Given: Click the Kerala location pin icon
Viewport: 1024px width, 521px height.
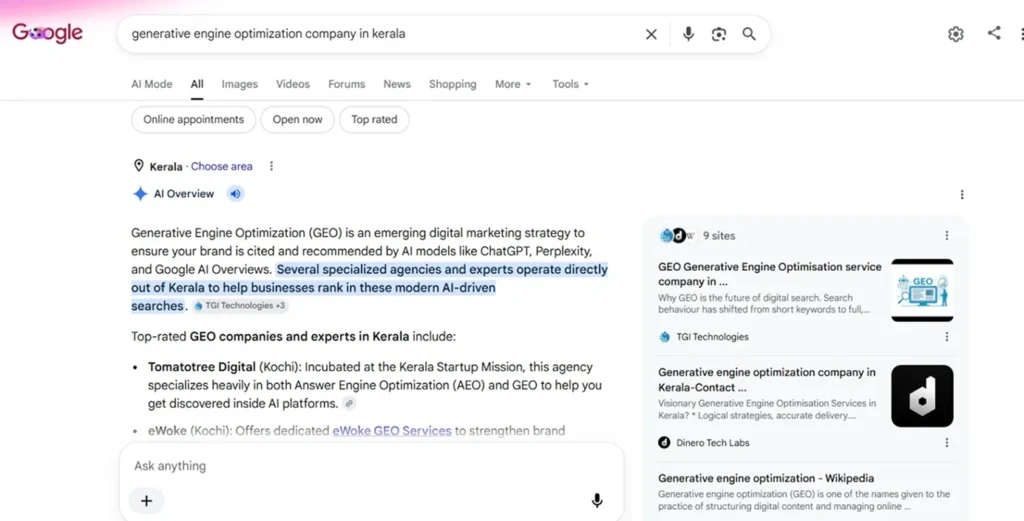Looking at the screenshot, I should click(x=138, y=166).
